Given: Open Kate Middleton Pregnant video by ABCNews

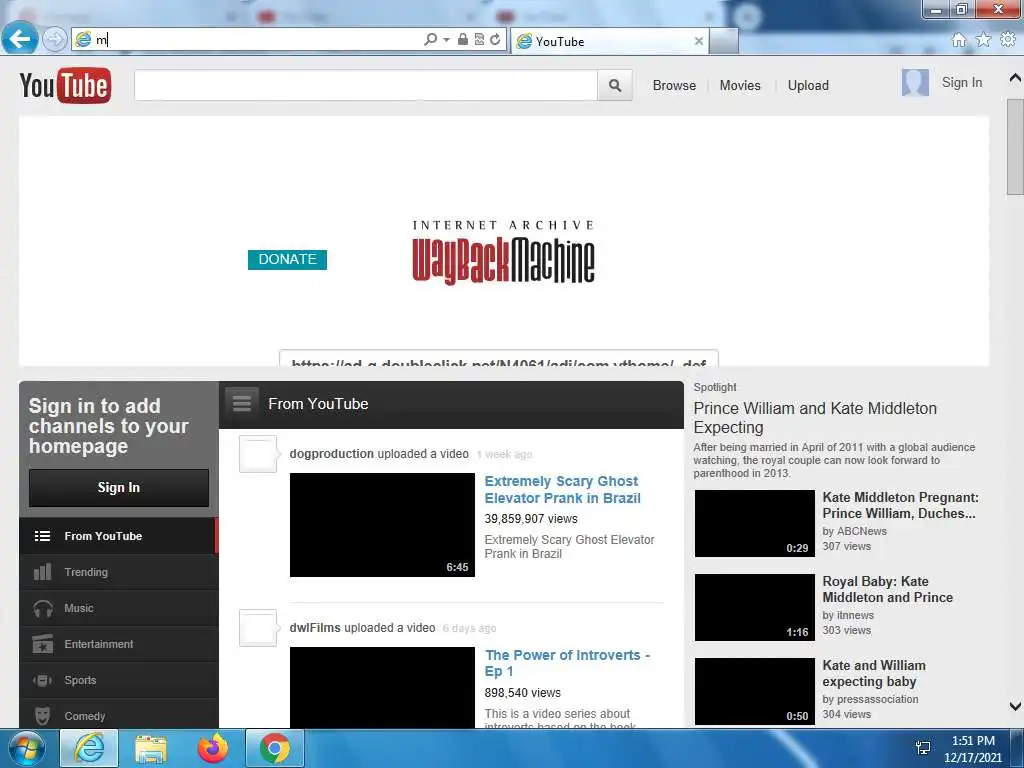Looking at the screenshot, I should click(x=901, y=505).
